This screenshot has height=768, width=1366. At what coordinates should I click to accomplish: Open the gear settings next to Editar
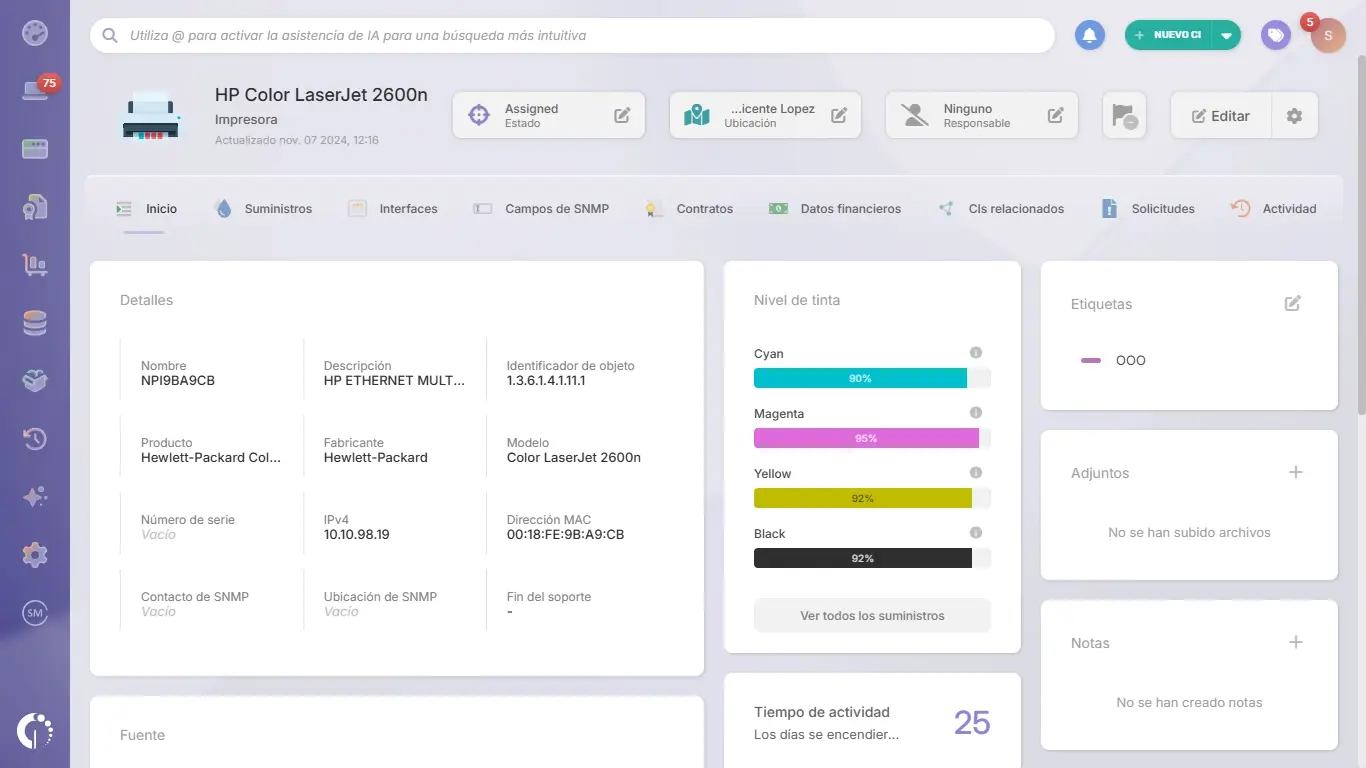[1294, 116]
